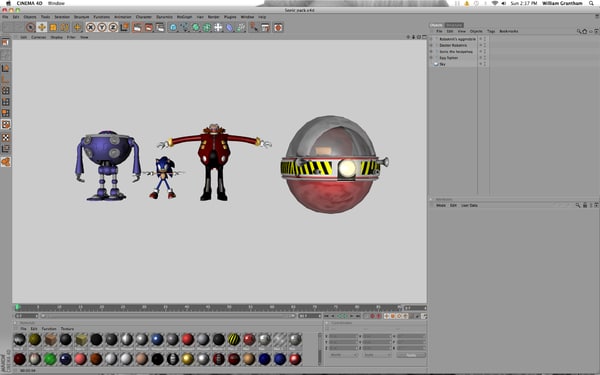Go to the start of animation
Image resolution: width=600 pixels, height=375 pixels.
click(326, 316)
